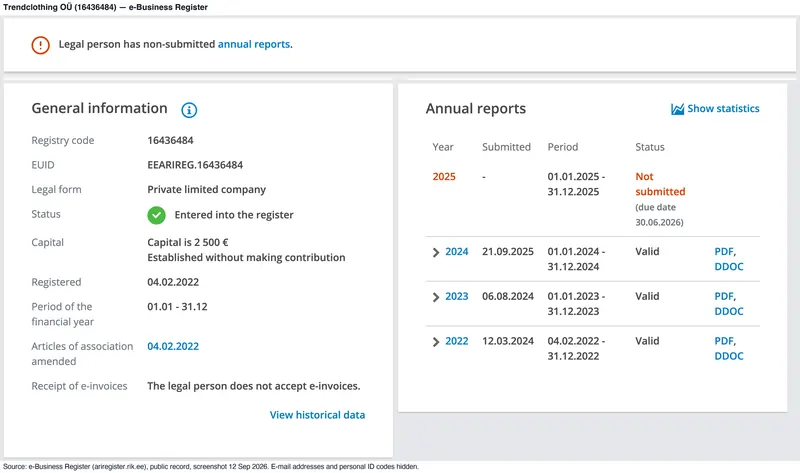Screen dimensions: 800x473
Task: Click the period 01.01.2025 - 31.12.2025
Action: (x=576, y=184)
